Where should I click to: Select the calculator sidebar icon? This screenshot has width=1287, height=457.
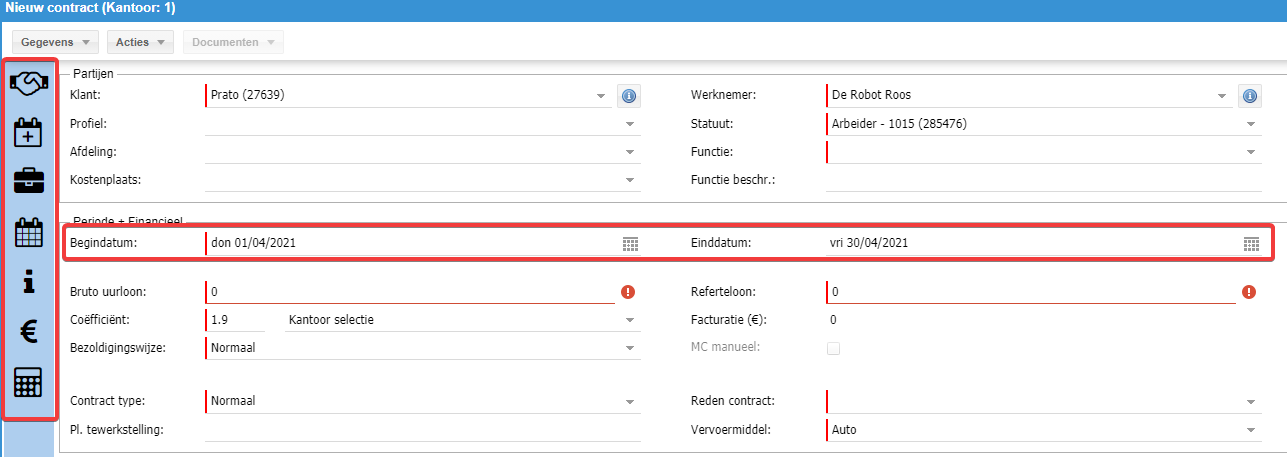[x=29, y=382]
